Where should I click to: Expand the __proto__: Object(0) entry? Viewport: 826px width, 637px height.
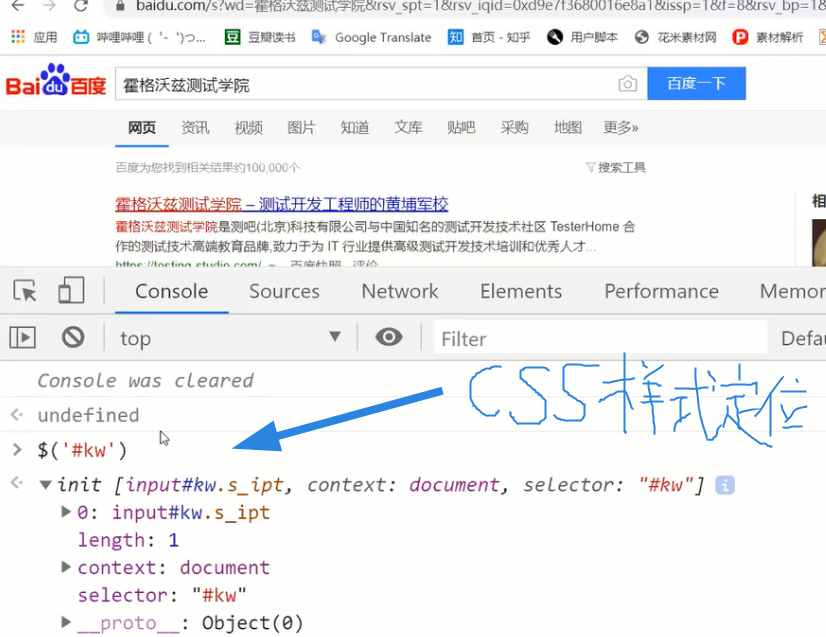pyautogui.click(x=66, y=622)
